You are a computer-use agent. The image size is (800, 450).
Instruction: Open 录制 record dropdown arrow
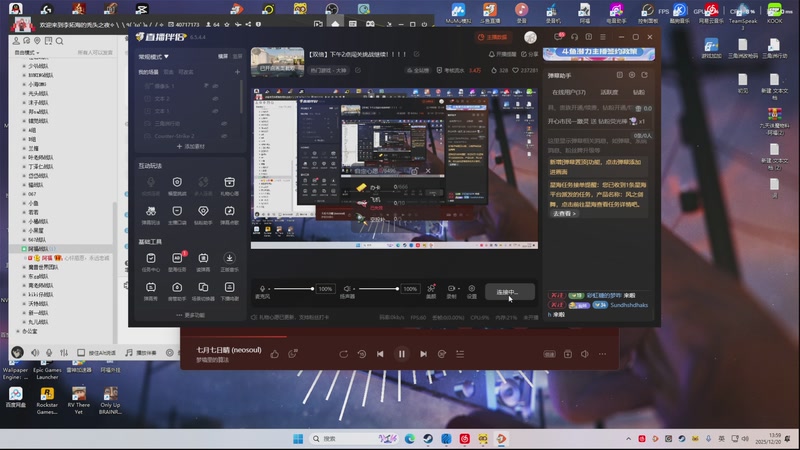pos(458,289)
